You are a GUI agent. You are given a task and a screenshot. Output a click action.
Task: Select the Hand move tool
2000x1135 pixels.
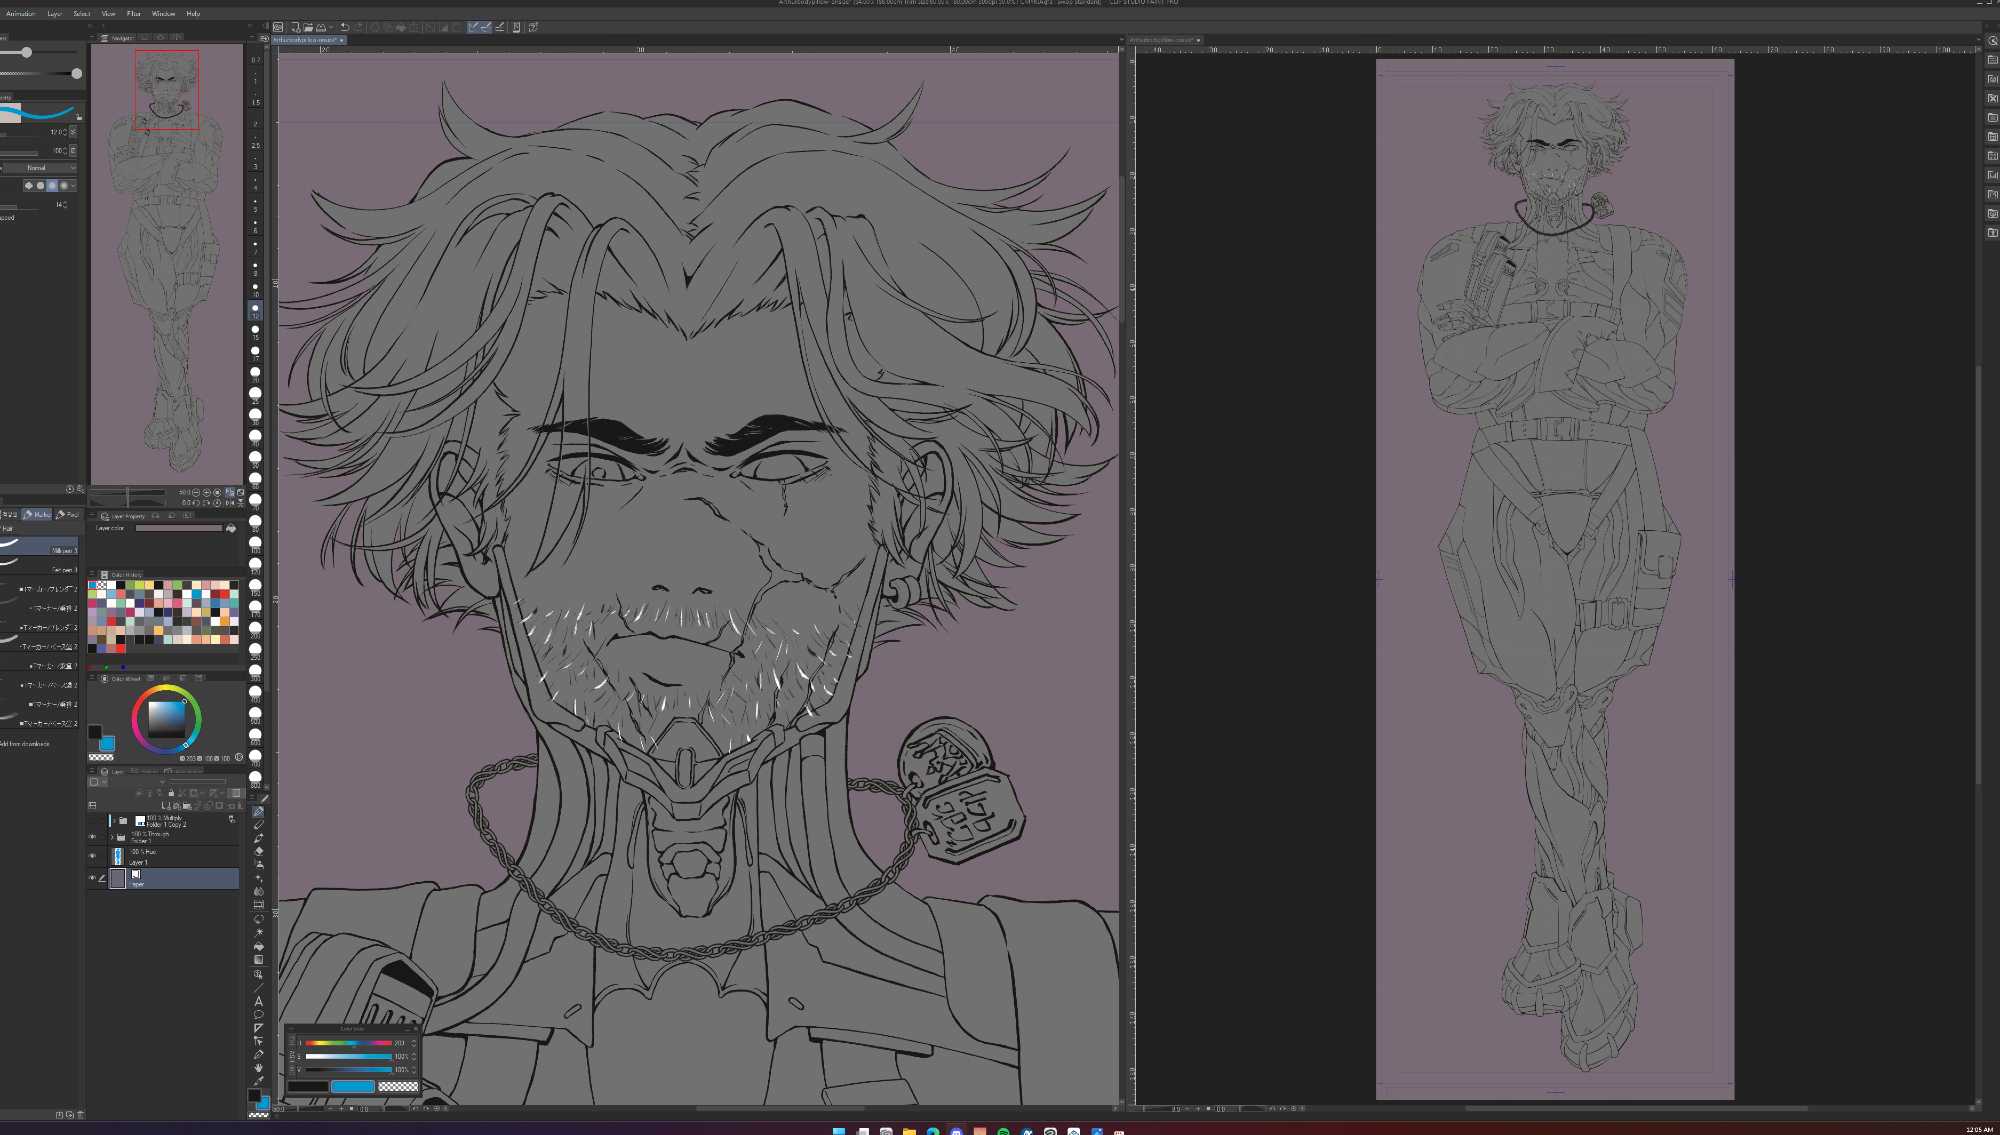pyautogui.click(x=258, y=1068)
